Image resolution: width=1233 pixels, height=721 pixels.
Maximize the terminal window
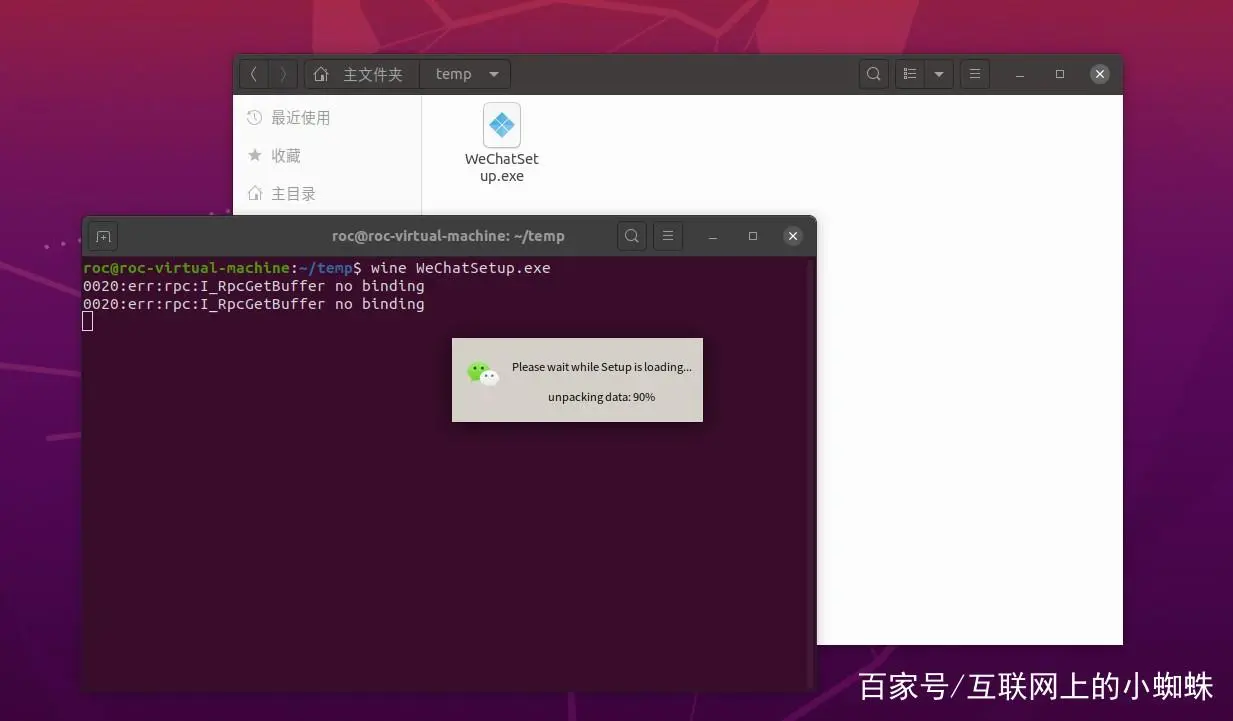(x=753, y=236)
